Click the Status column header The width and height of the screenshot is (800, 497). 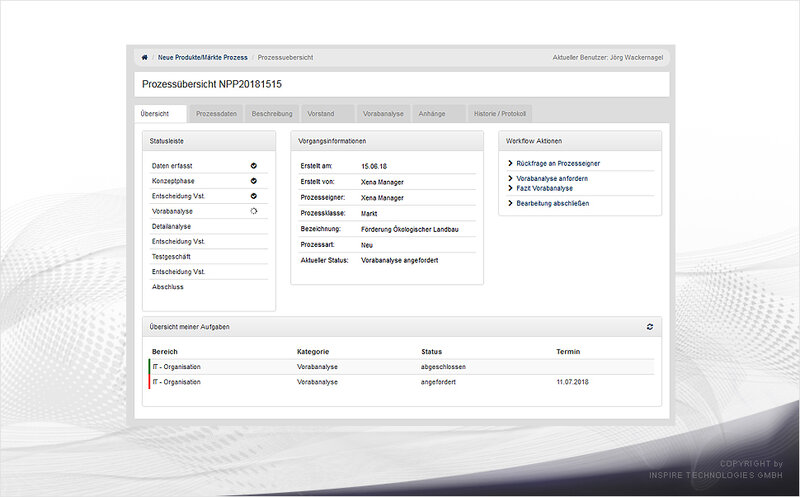[432, 352]
